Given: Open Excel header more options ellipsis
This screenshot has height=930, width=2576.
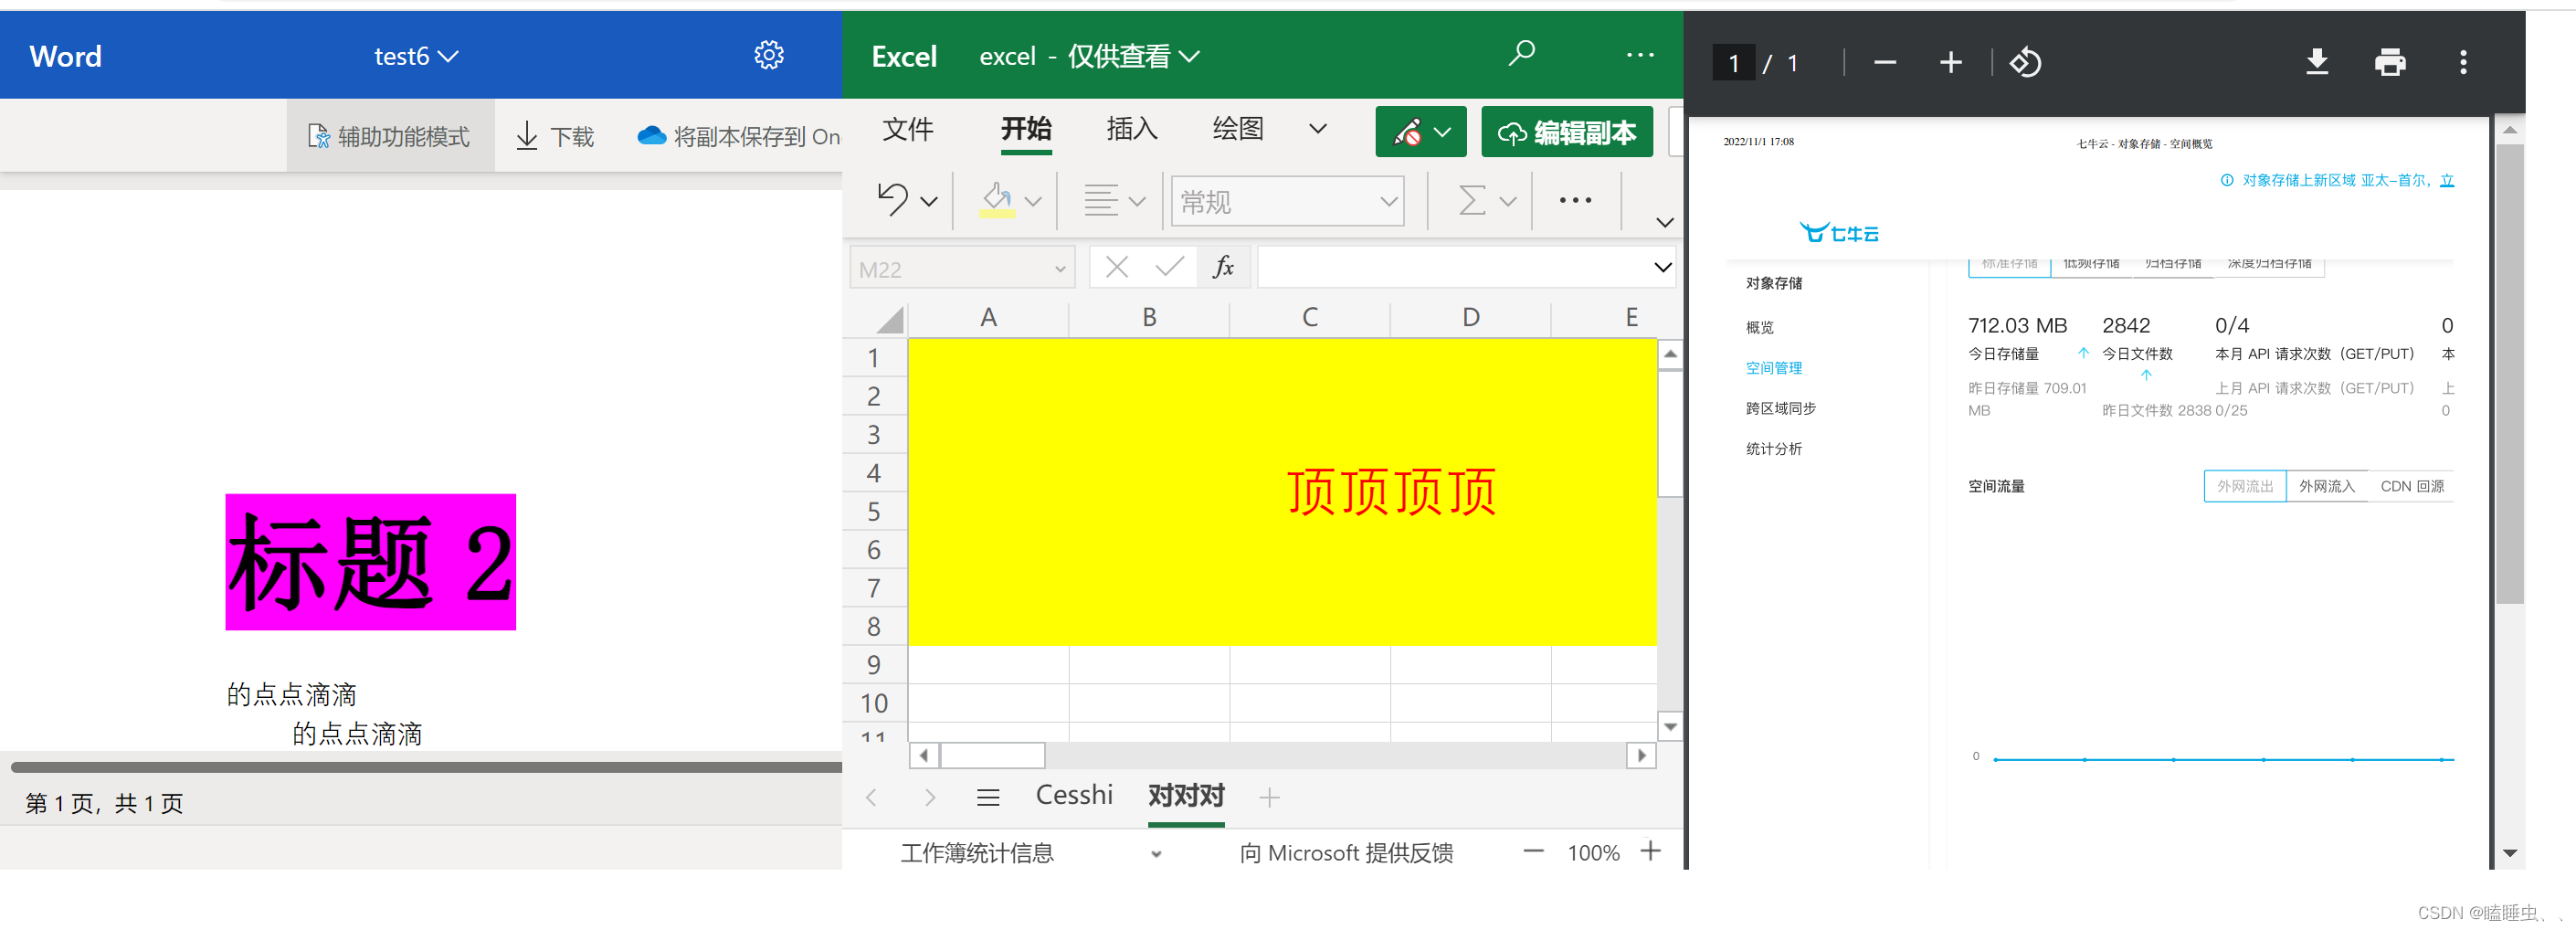Looking at the screenshot, I should click(x=1640, y=55).
